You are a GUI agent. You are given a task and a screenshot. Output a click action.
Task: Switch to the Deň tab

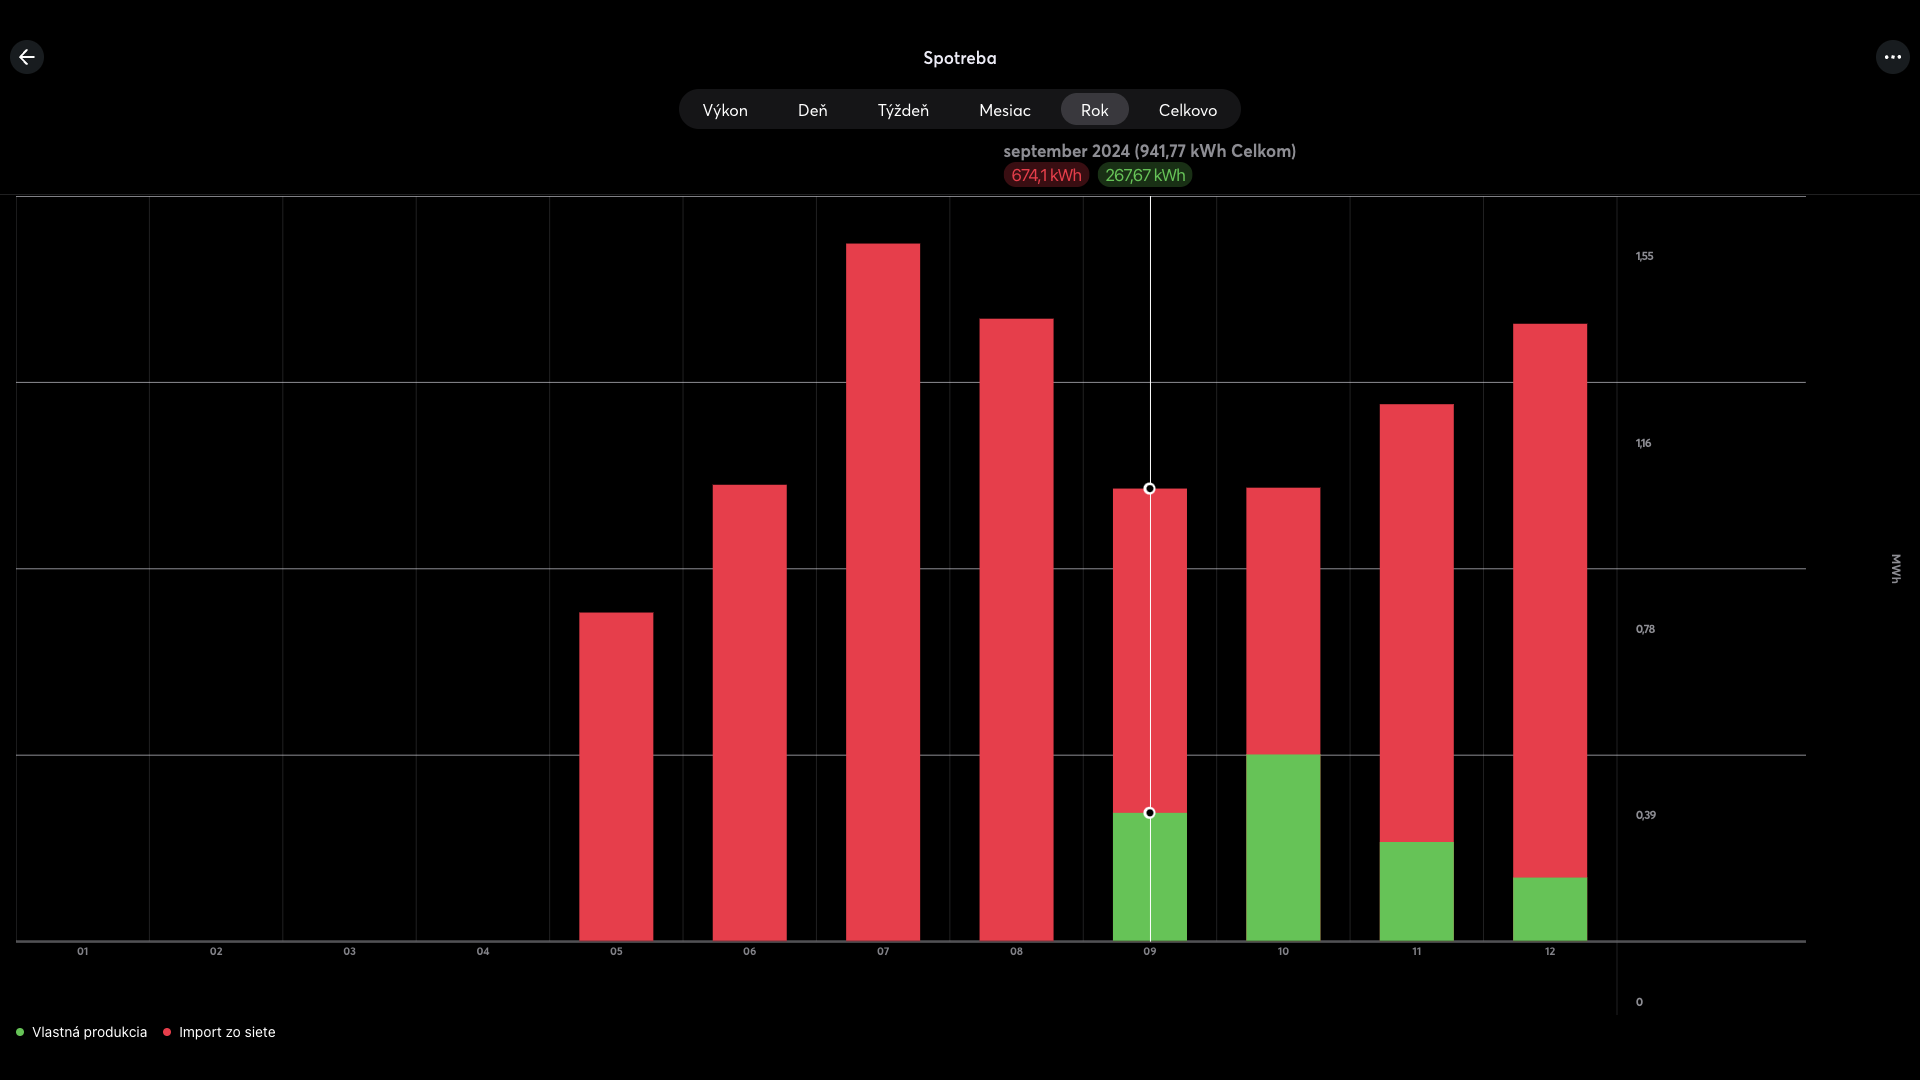click(812, 110)
